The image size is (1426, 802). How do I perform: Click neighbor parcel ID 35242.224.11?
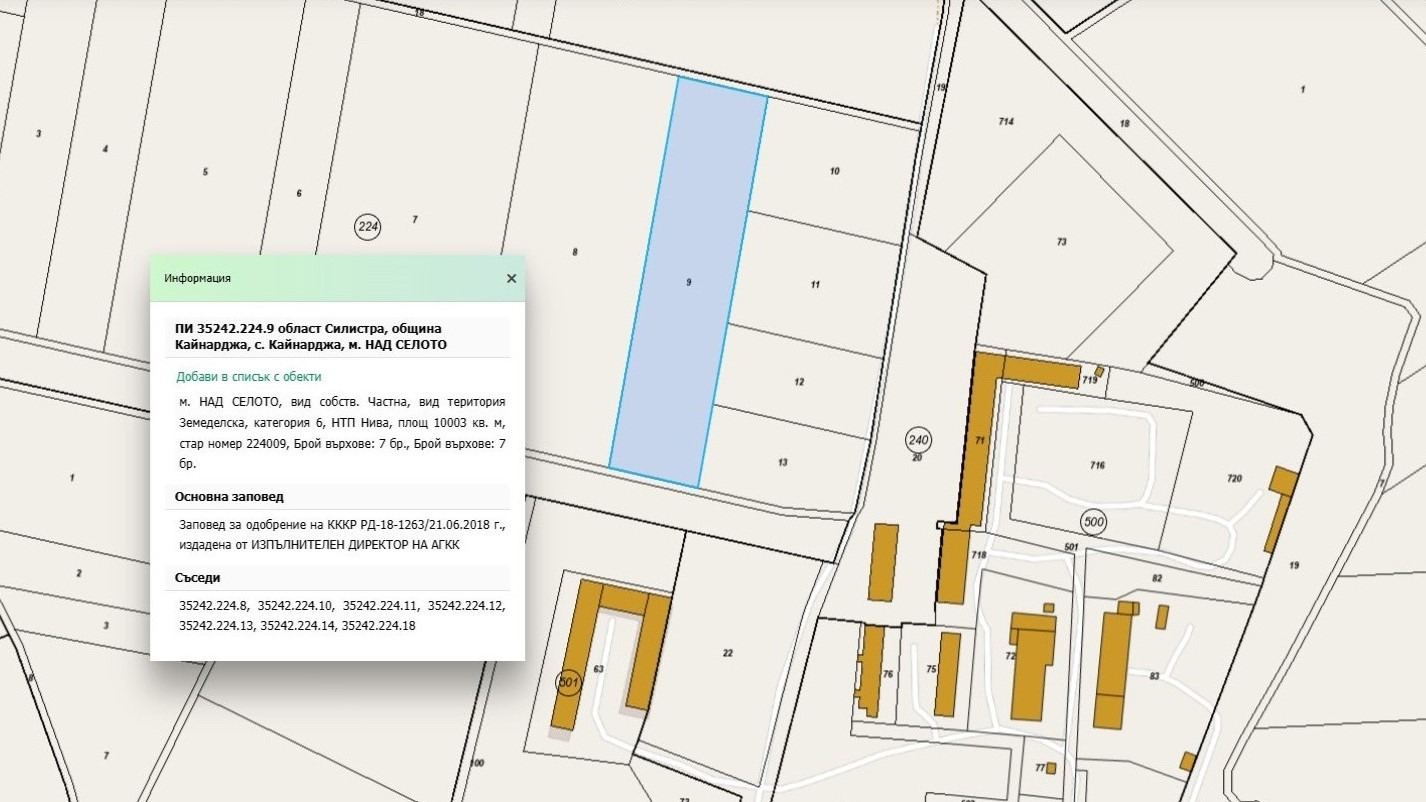(380, 605)
